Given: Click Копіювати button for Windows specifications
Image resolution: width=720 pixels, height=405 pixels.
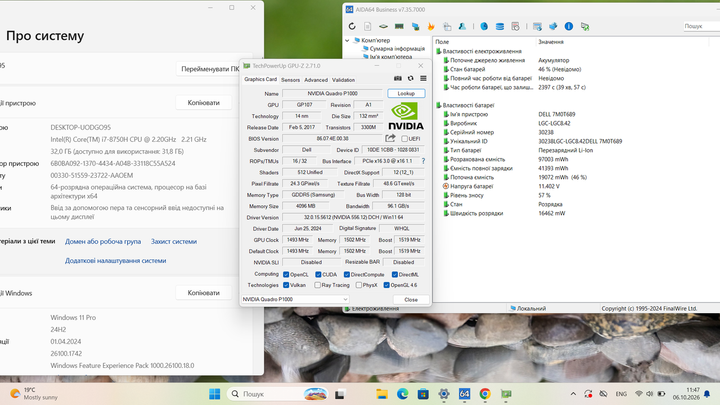Looking at the screenshot, I should pos(203,293).
